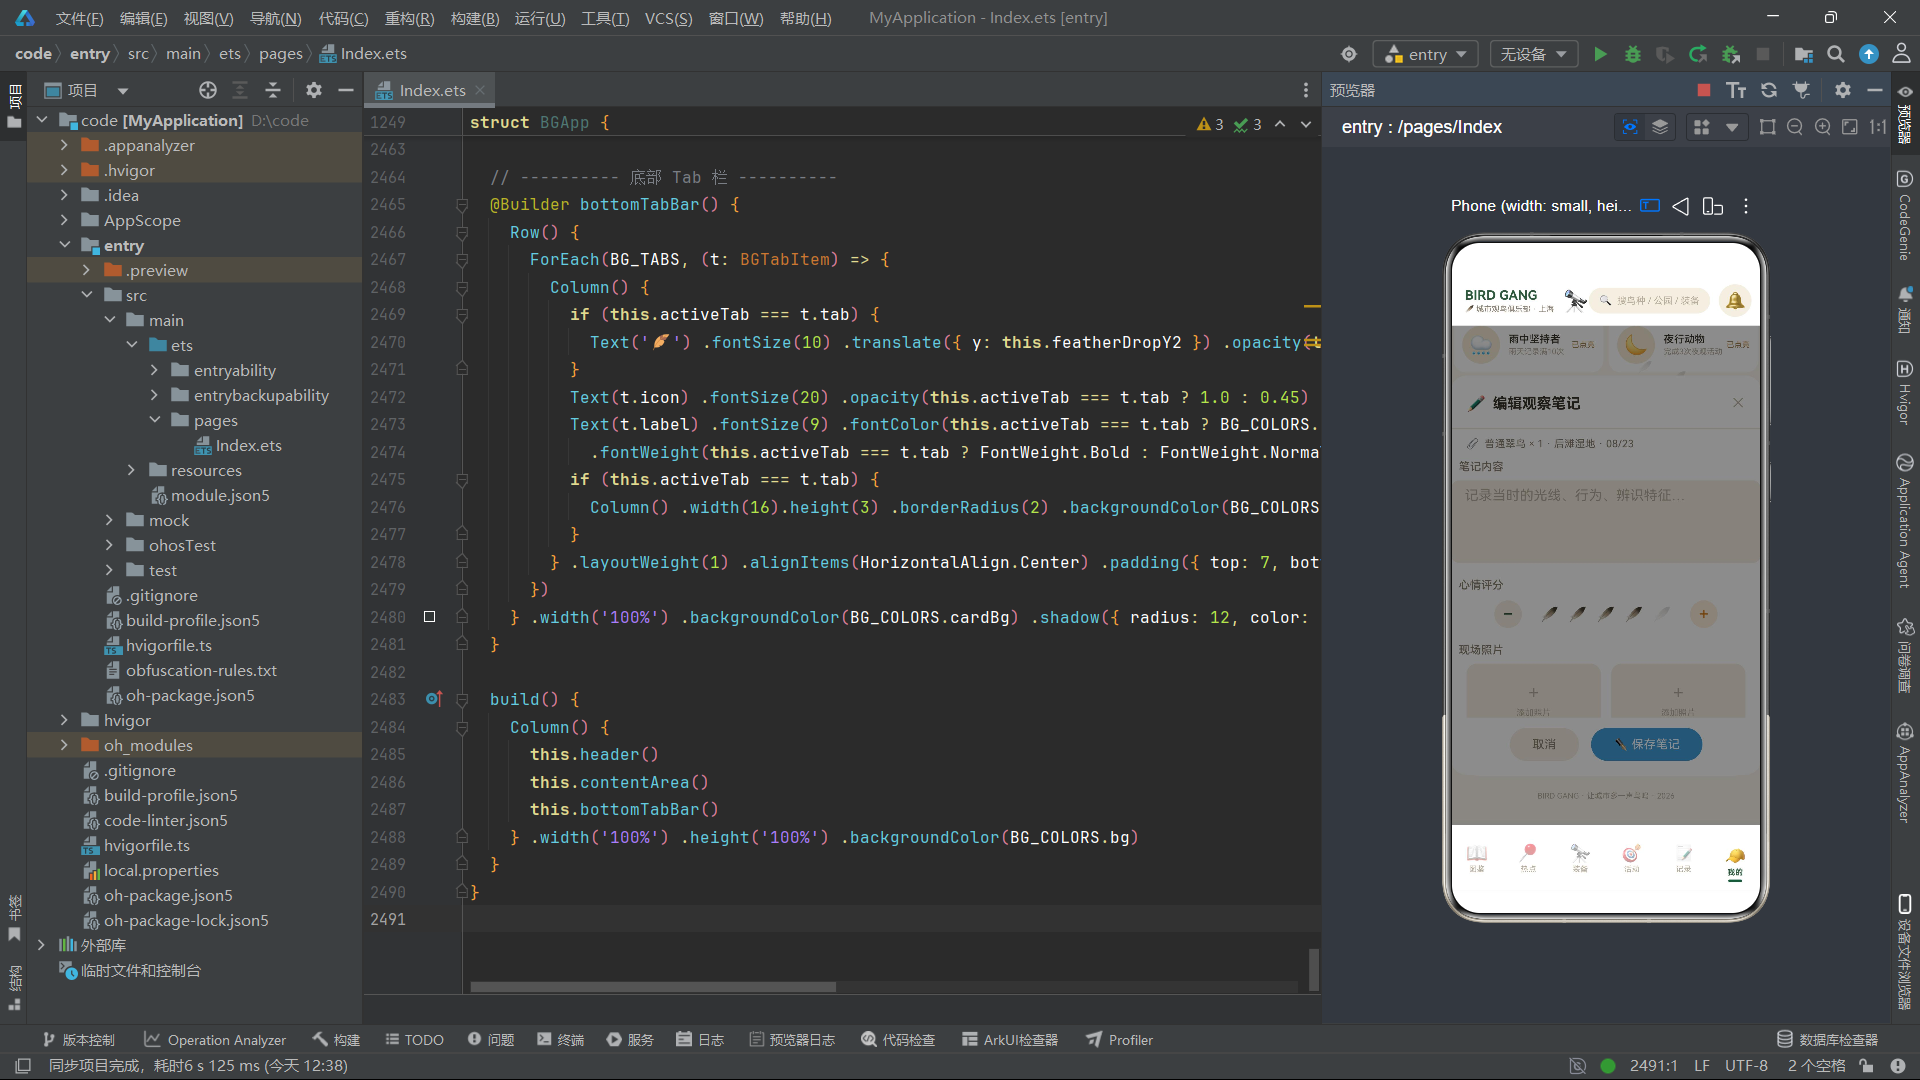This screenshot has height=1080, width=1920.
Task: Toggle the T text icon beside Phone label
Action: [x=1650, y=206]
